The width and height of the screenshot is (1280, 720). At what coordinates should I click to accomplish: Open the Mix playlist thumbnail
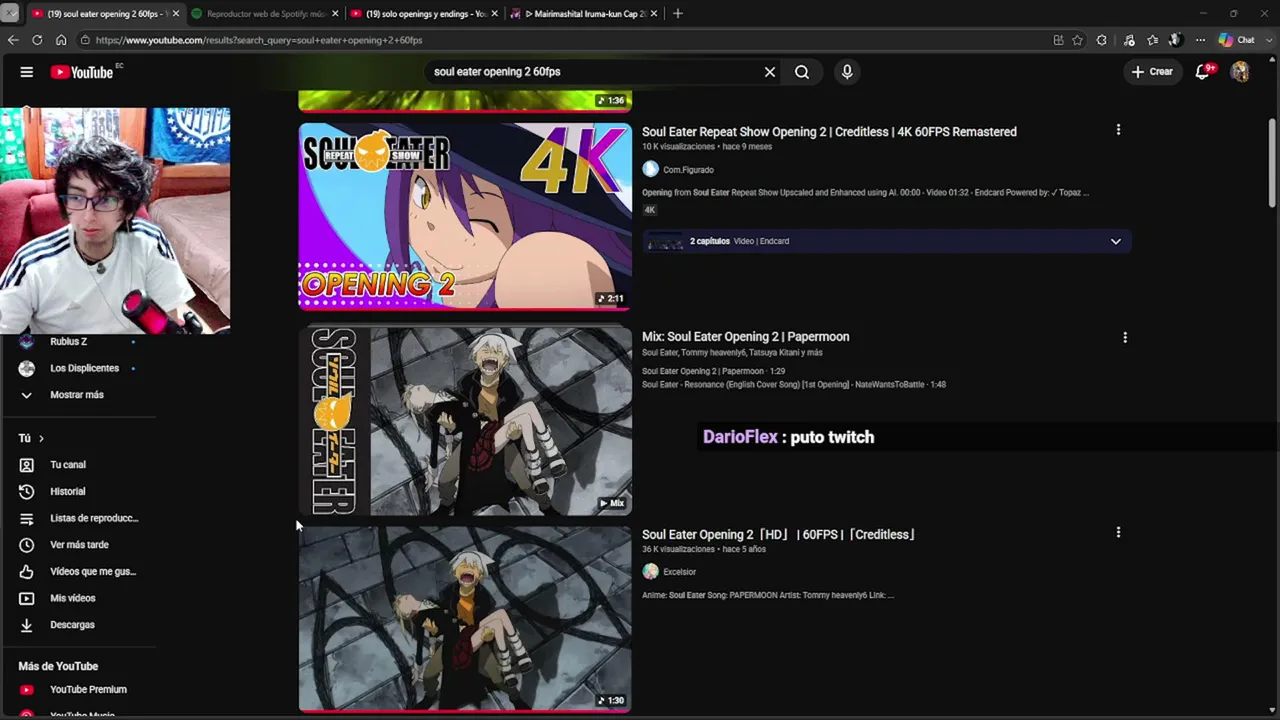coord(465,421)
